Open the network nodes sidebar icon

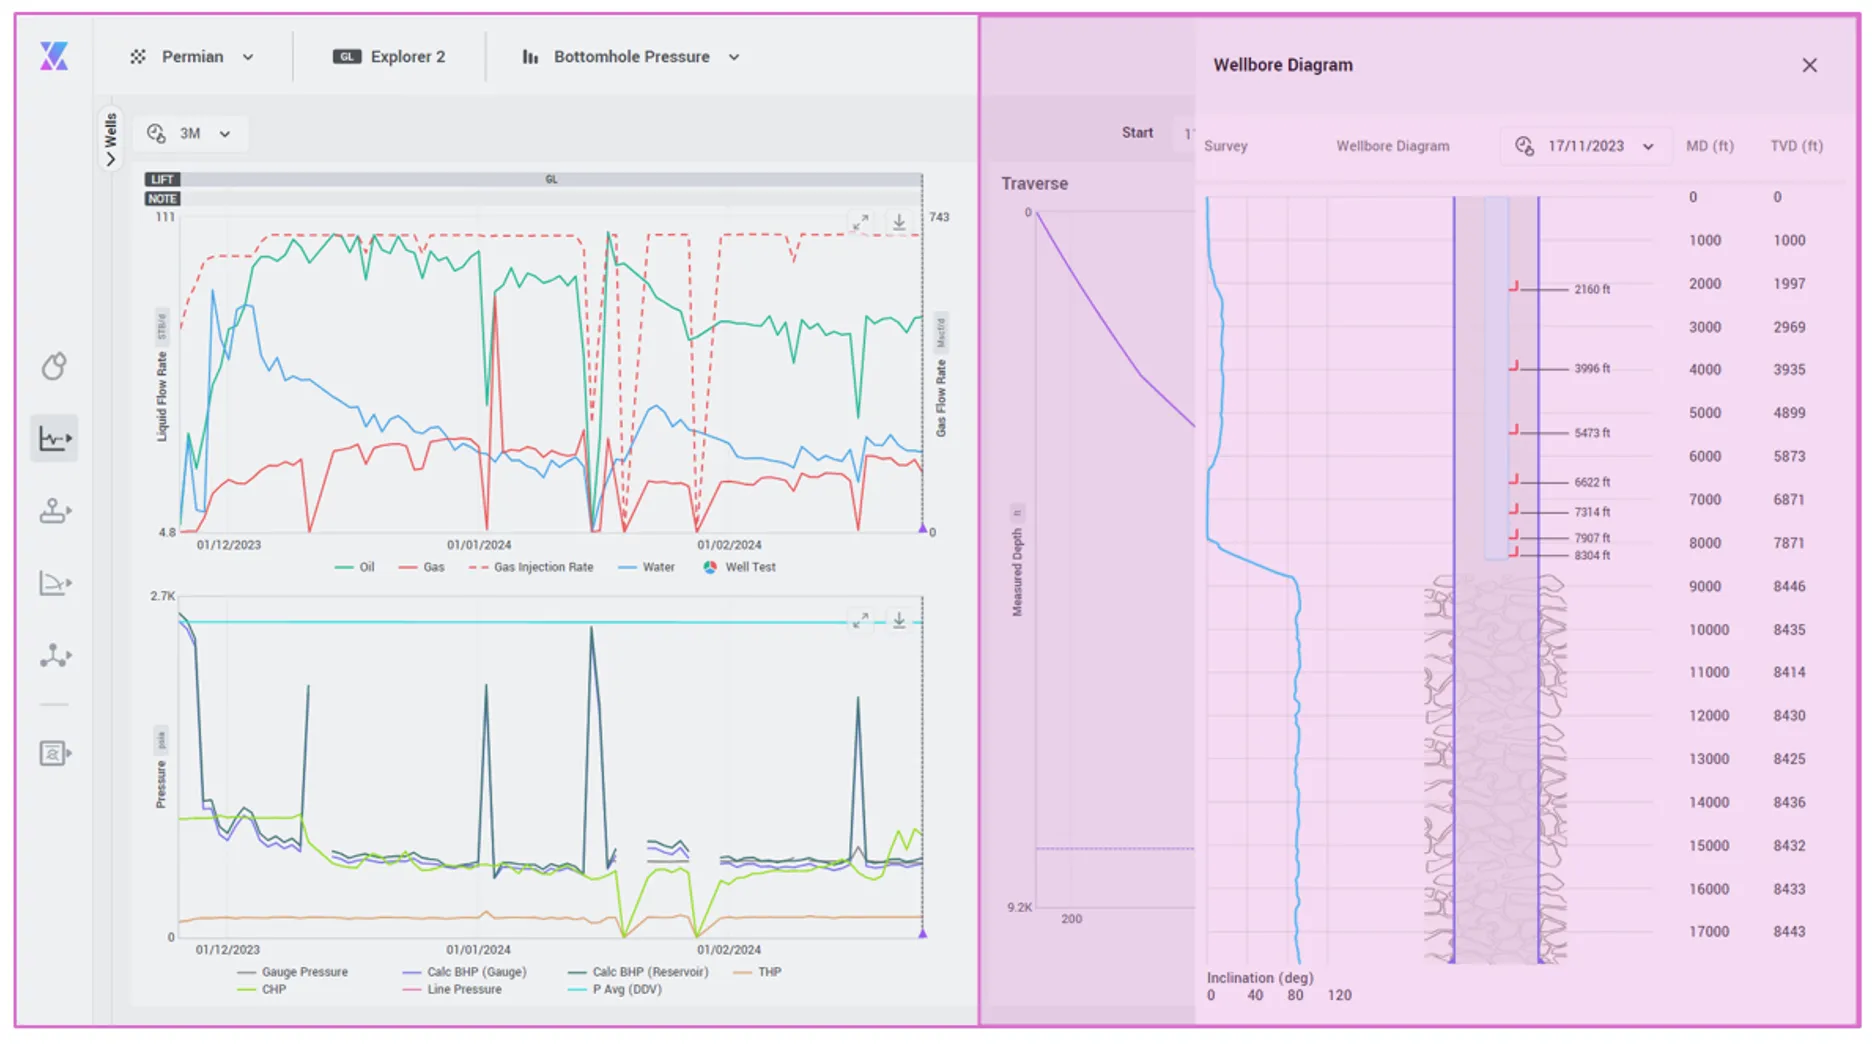click(54, 656)
